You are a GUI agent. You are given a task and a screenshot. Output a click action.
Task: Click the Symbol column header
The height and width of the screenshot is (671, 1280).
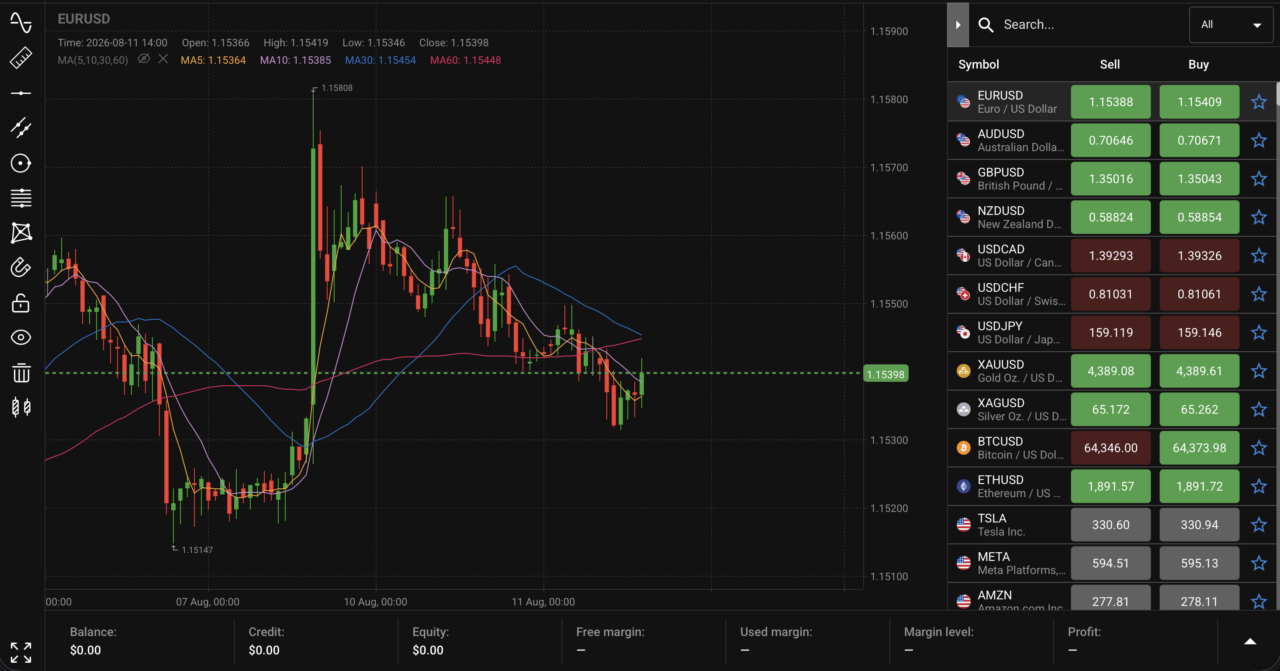(978, 64)
